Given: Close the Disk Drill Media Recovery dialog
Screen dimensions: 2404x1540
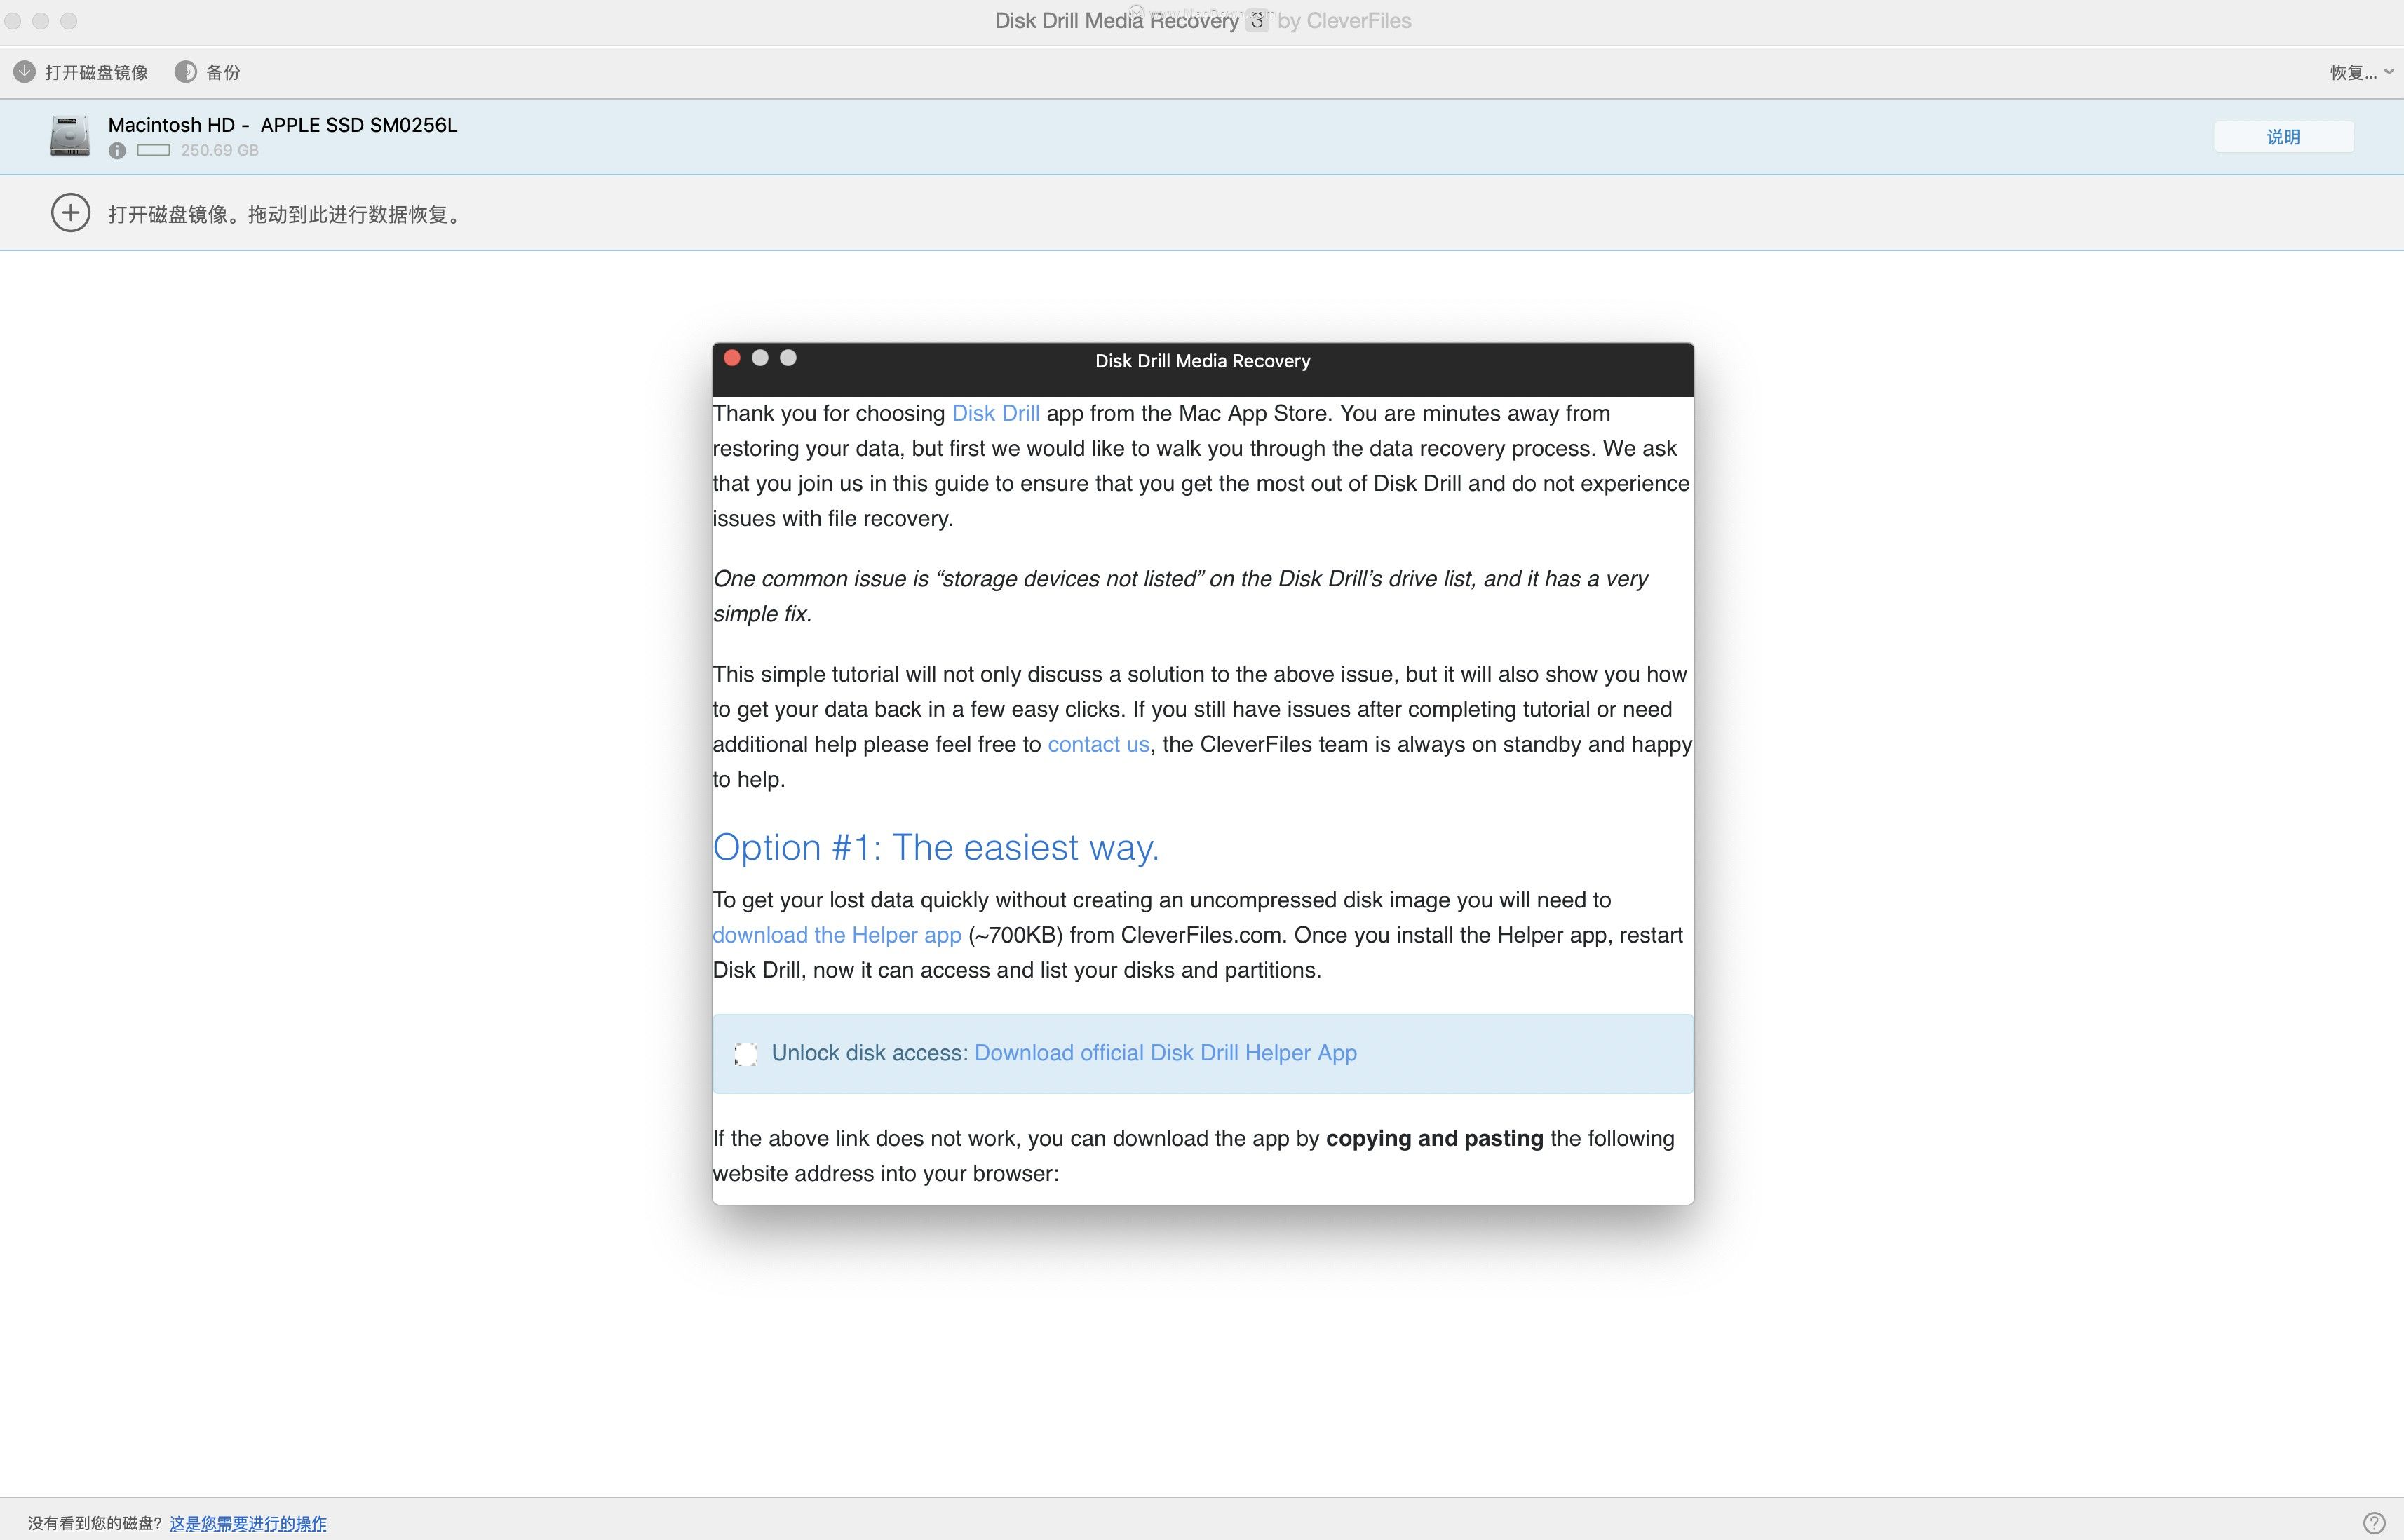Looking at the screenshot, I should pos(732,358).
